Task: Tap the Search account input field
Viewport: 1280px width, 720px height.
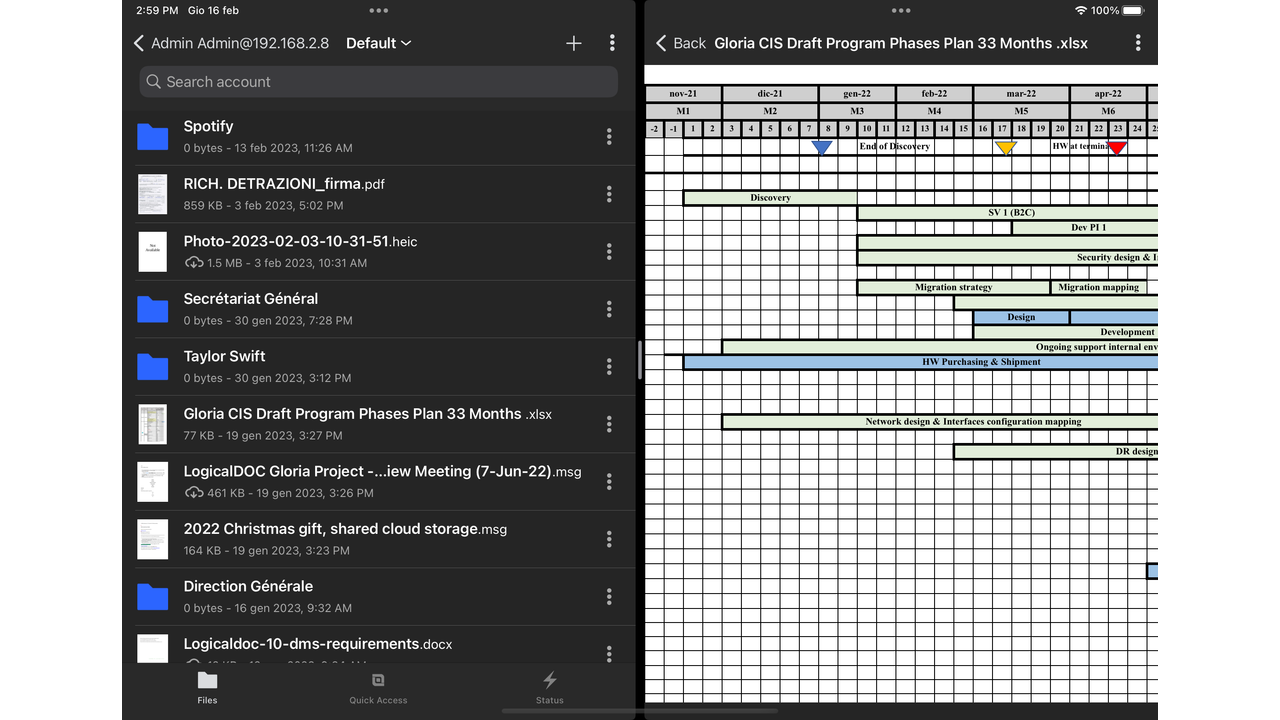Action: pos(378,81)
